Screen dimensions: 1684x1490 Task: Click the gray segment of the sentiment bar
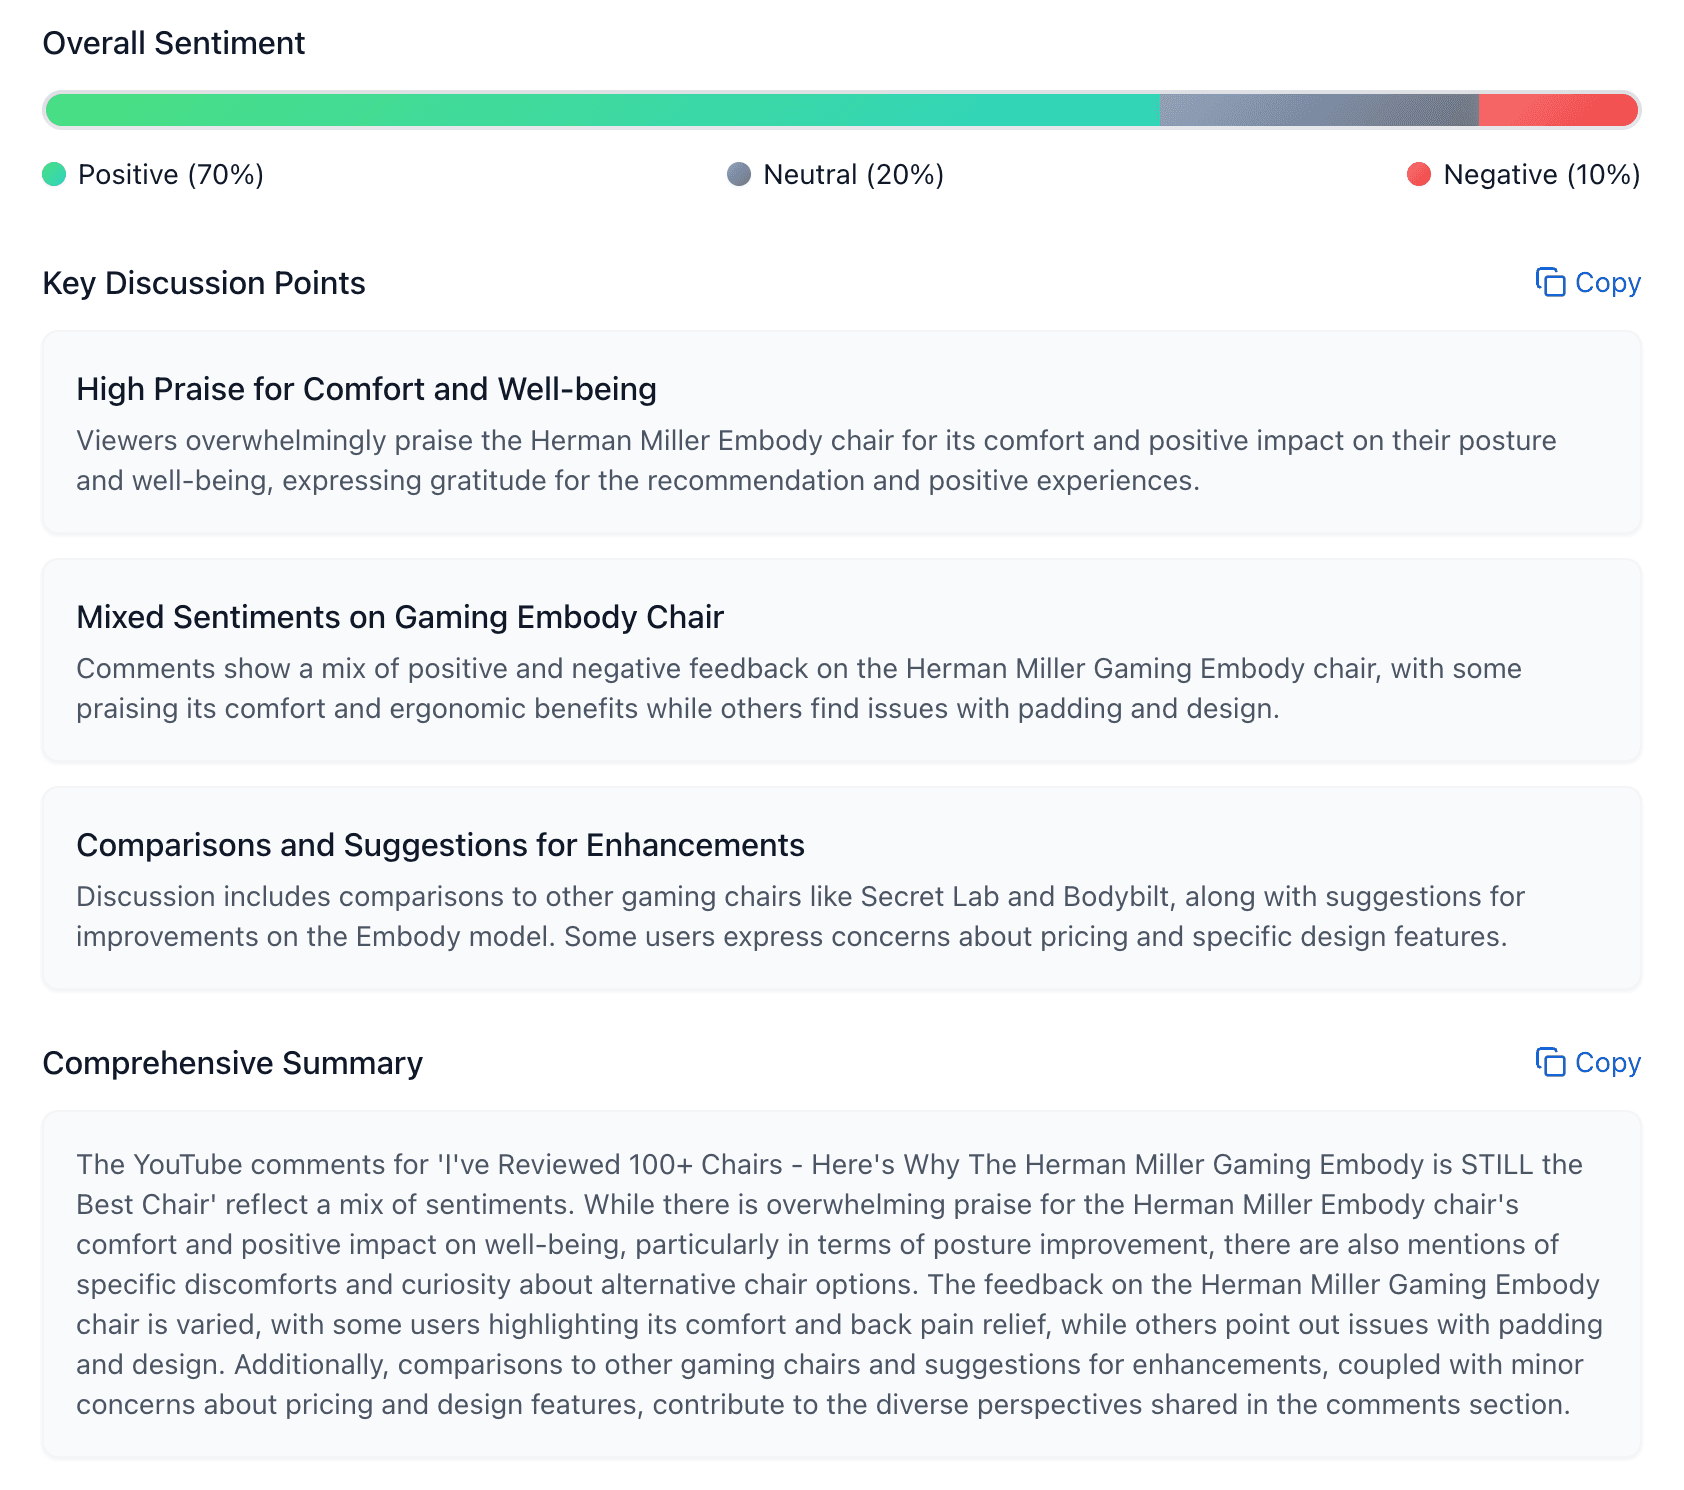(1315, 110)
